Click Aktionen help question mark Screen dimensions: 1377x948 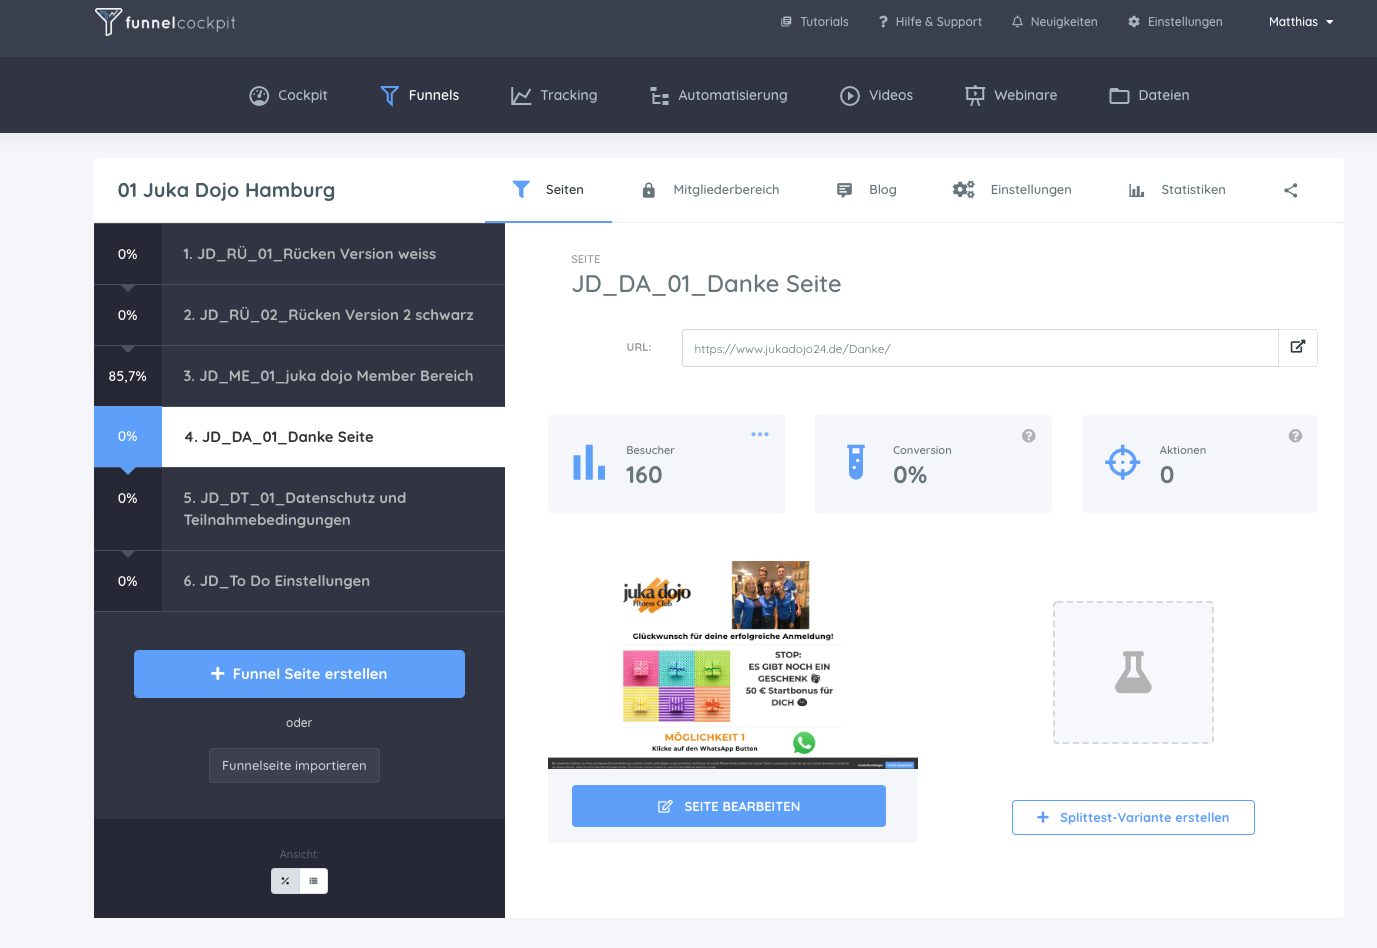[1295, 436]
